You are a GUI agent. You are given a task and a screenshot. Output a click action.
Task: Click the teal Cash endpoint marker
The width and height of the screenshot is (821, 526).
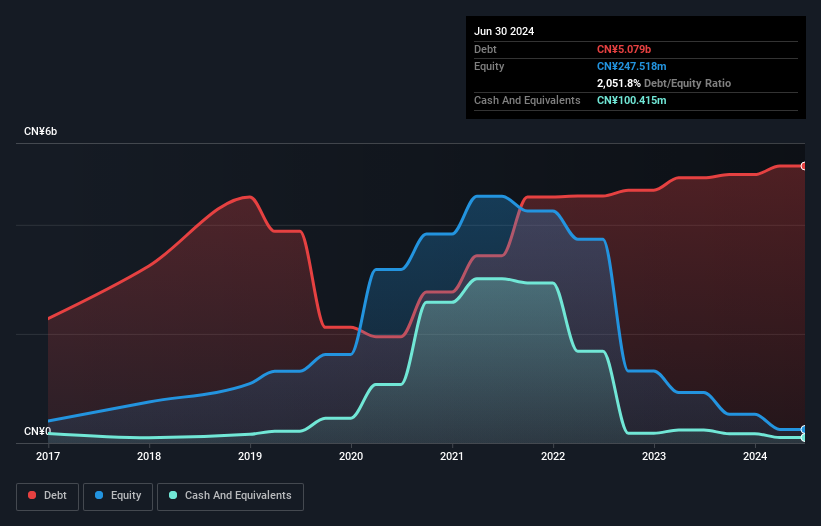point(804,438)
